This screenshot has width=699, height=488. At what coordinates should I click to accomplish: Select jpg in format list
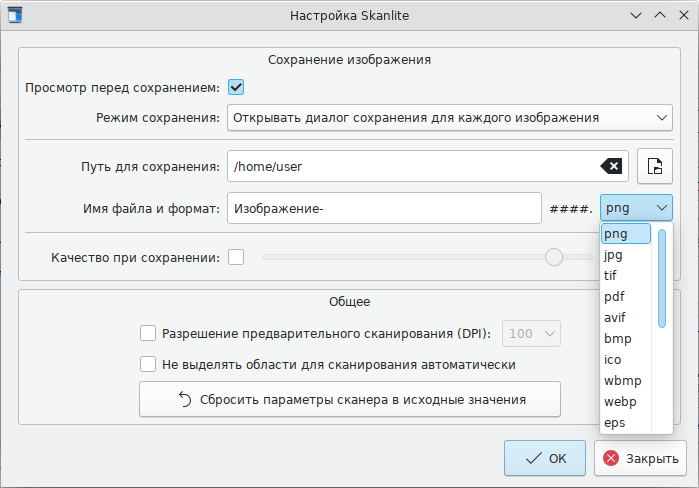tap(625, 255)
